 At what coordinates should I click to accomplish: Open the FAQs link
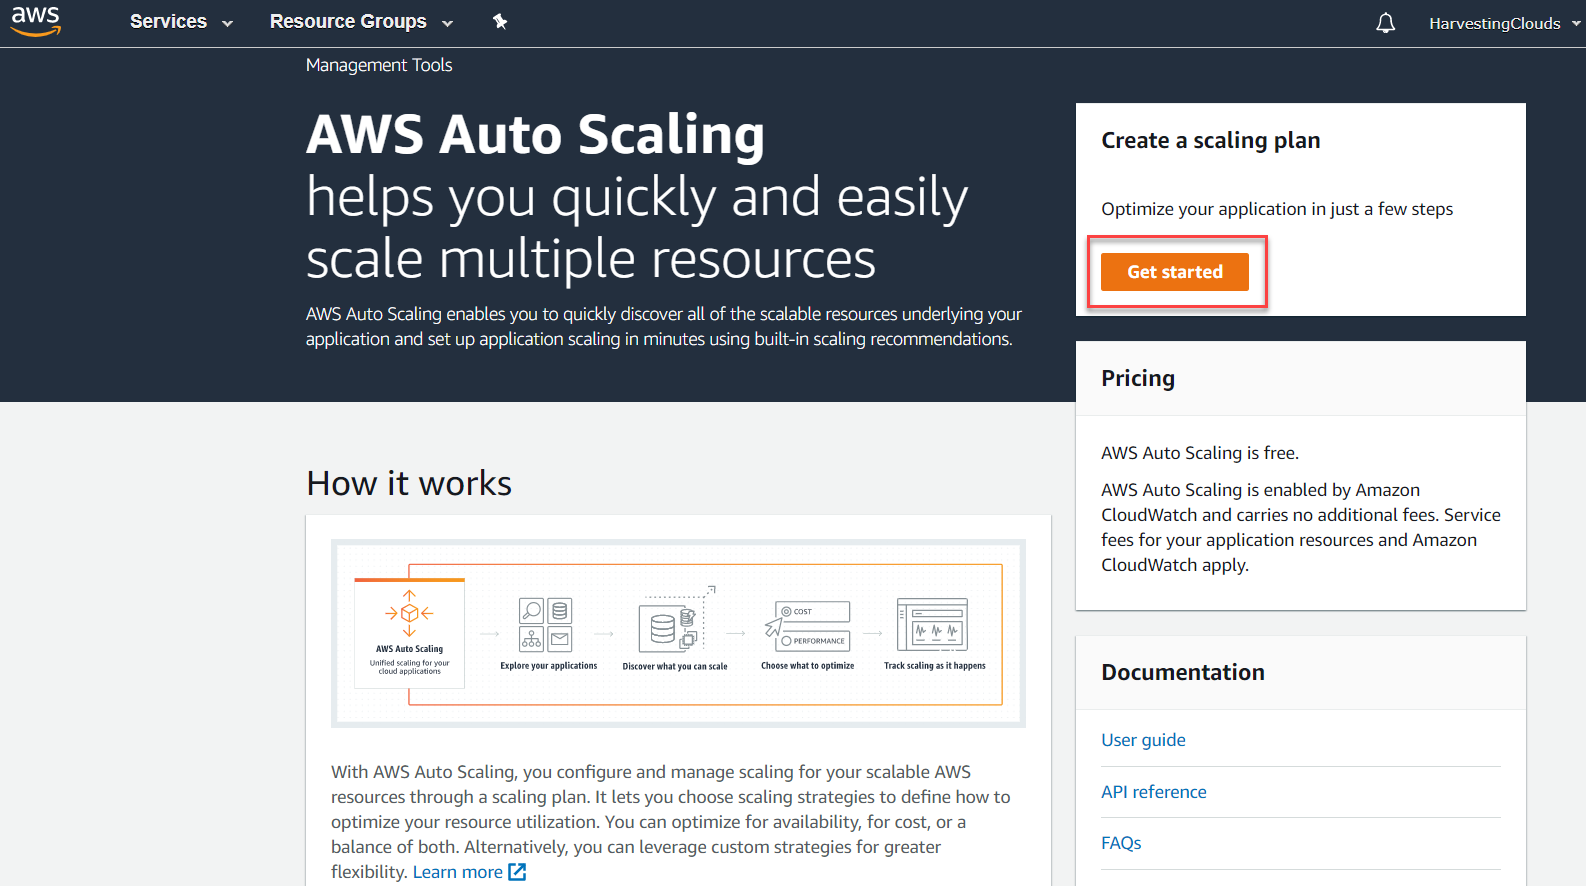1121,843
